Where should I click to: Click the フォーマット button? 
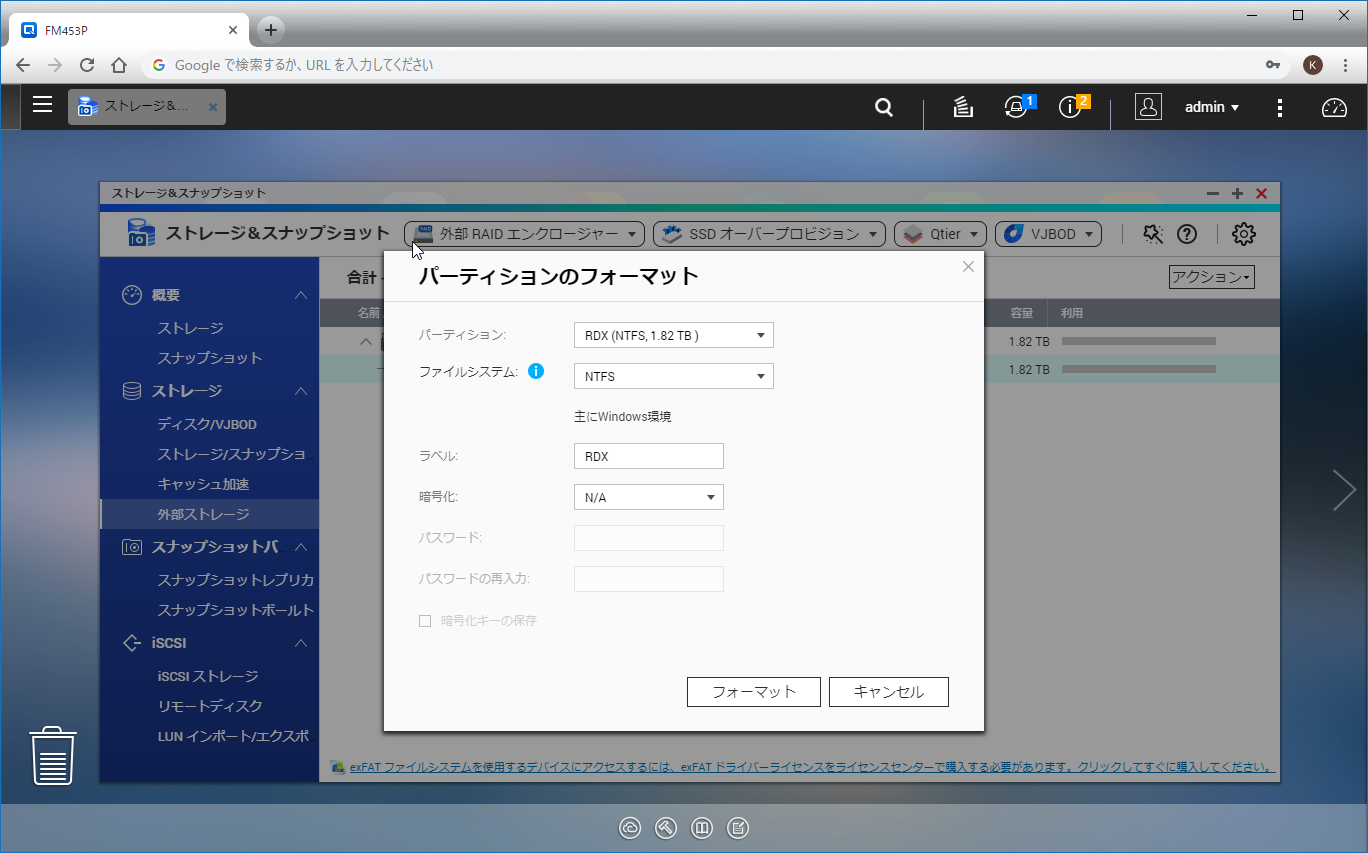tap(753, 692)
